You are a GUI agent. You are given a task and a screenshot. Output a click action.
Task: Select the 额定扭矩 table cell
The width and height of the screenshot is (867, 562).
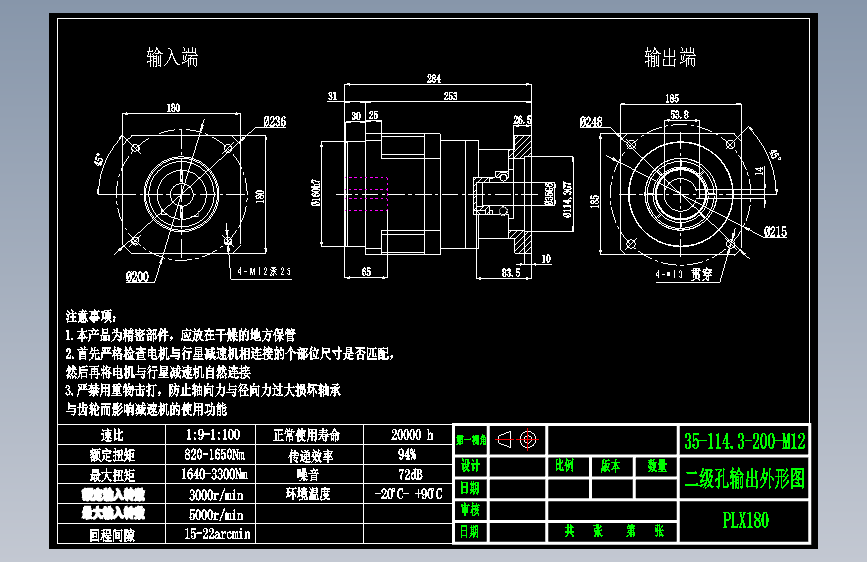pyautogui.click(x=112, y=455)
